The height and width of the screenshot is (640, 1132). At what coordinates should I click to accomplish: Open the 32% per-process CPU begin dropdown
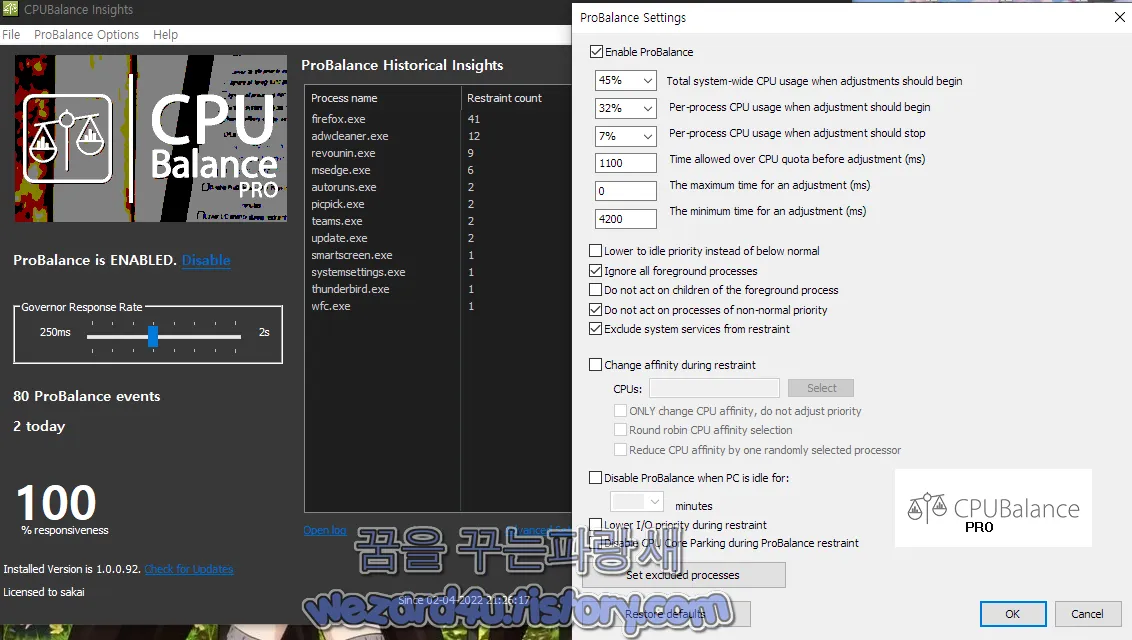(626, 108)
